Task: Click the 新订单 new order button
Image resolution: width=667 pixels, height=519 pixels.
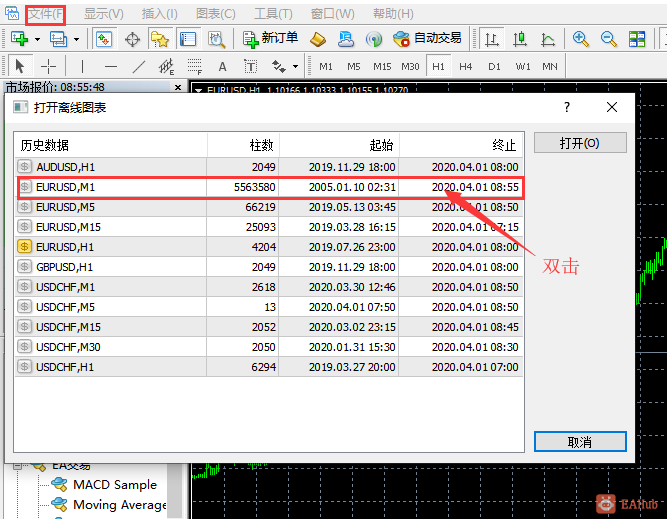Action: pyautogui.click(x=270, y=39)
